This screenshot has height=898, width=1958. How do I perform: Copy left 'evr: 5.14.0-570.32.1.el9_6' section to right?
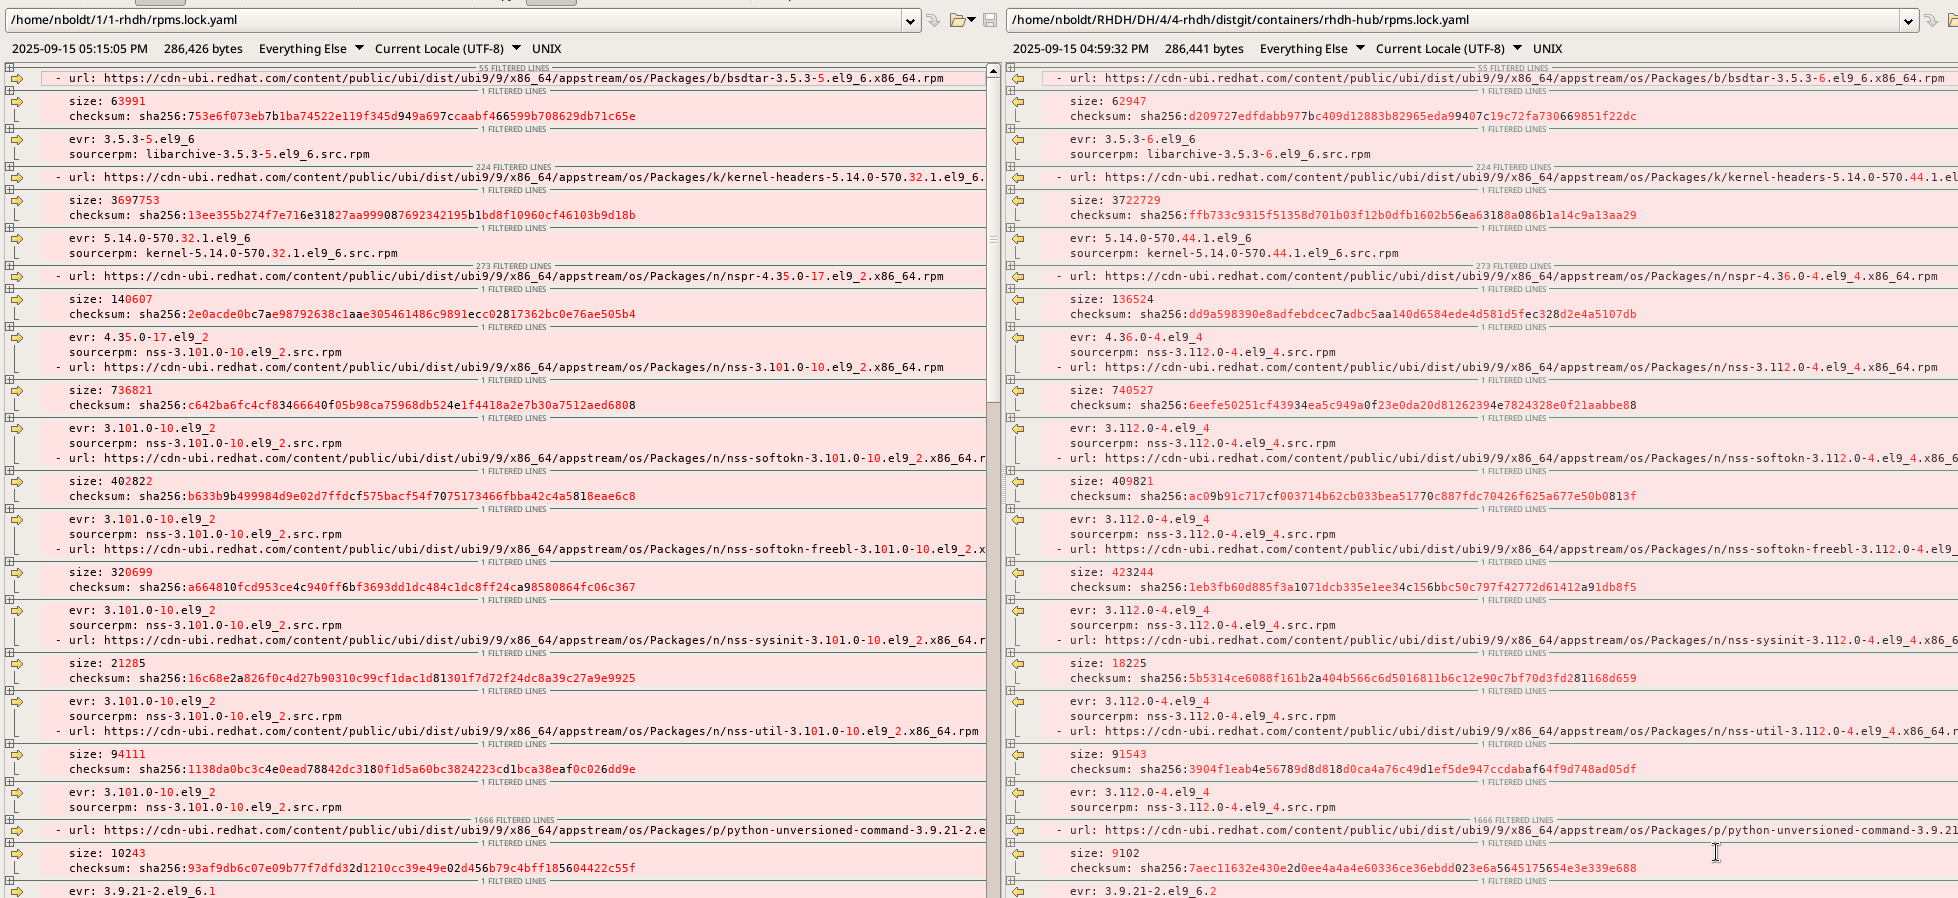tap(17, 238)
